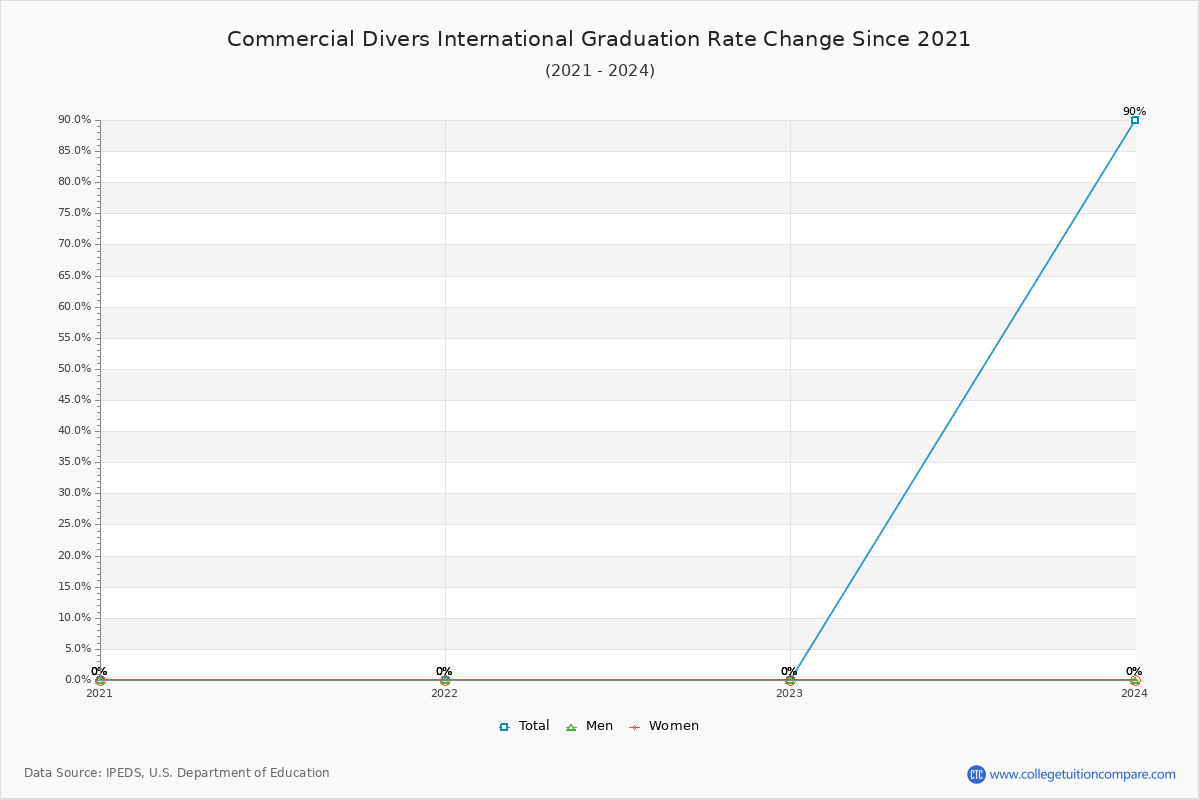Click the CTC logo badge

(x=976, y=774)
